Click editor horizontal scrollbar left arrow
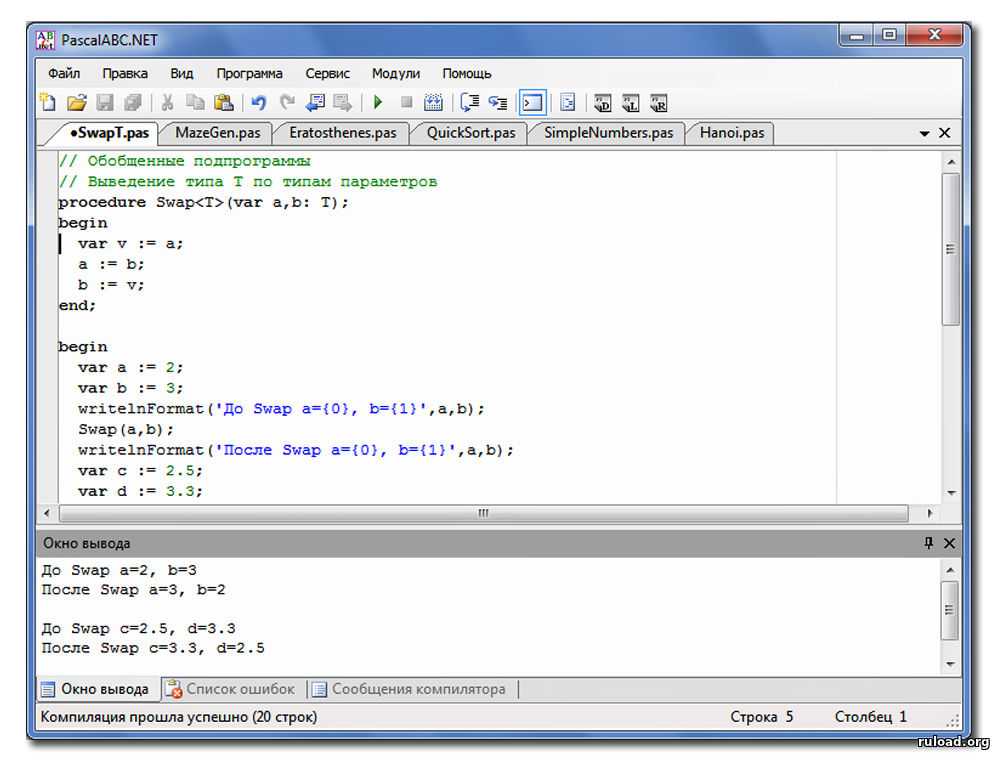Image resolution: width=1000 pixels, height=760 pixels. click(47, 513)
